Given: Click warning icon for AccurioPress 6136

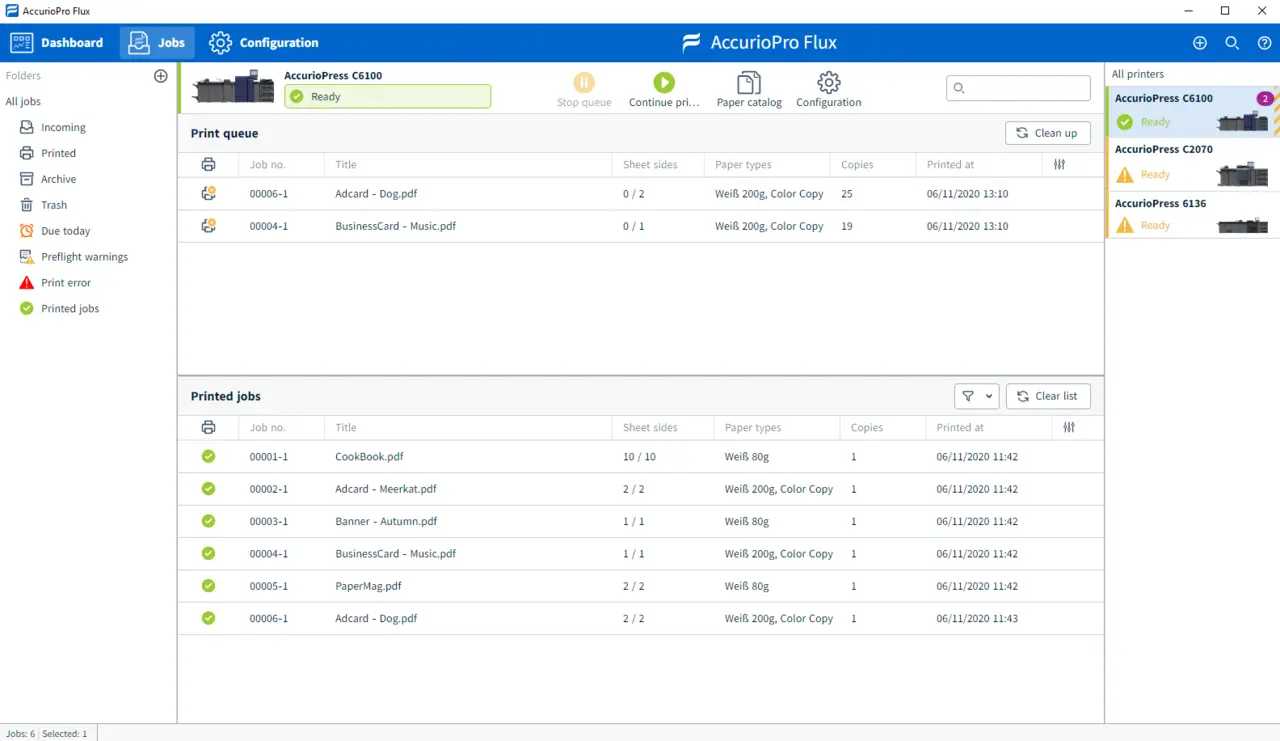Looking at the screenshot, I should pos(1125,226).
